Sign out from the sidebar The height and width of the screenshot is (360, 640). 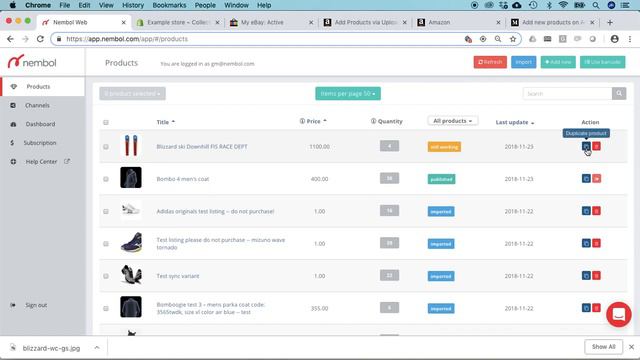(x=36, y=305)
